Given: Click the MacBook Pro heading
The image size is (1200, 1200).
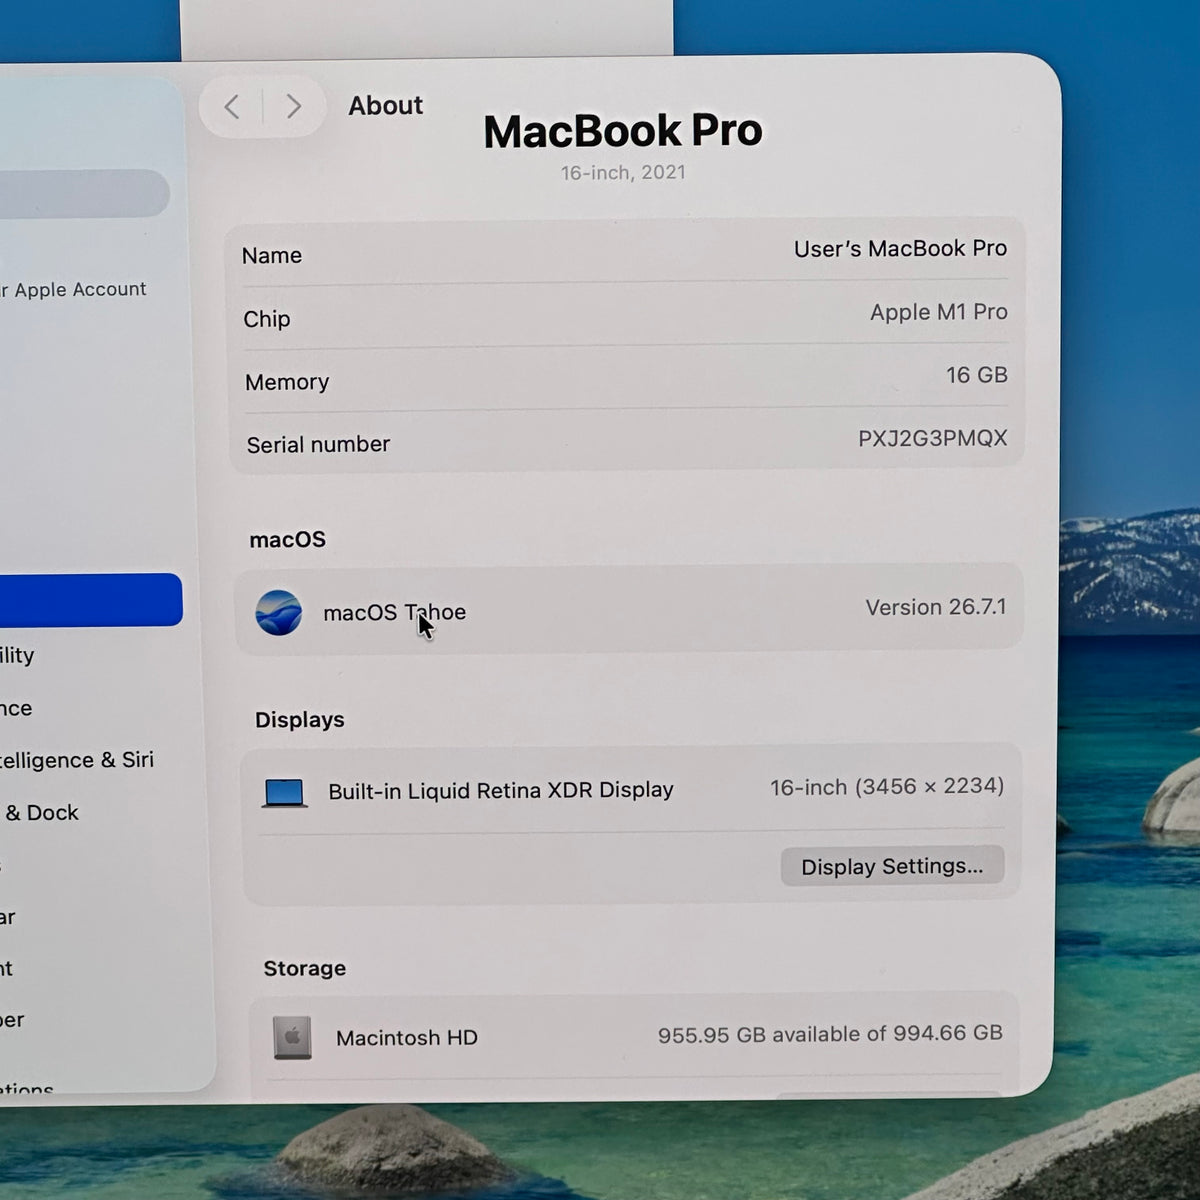Looking at the screenshot, I should (x=623, y=131).
